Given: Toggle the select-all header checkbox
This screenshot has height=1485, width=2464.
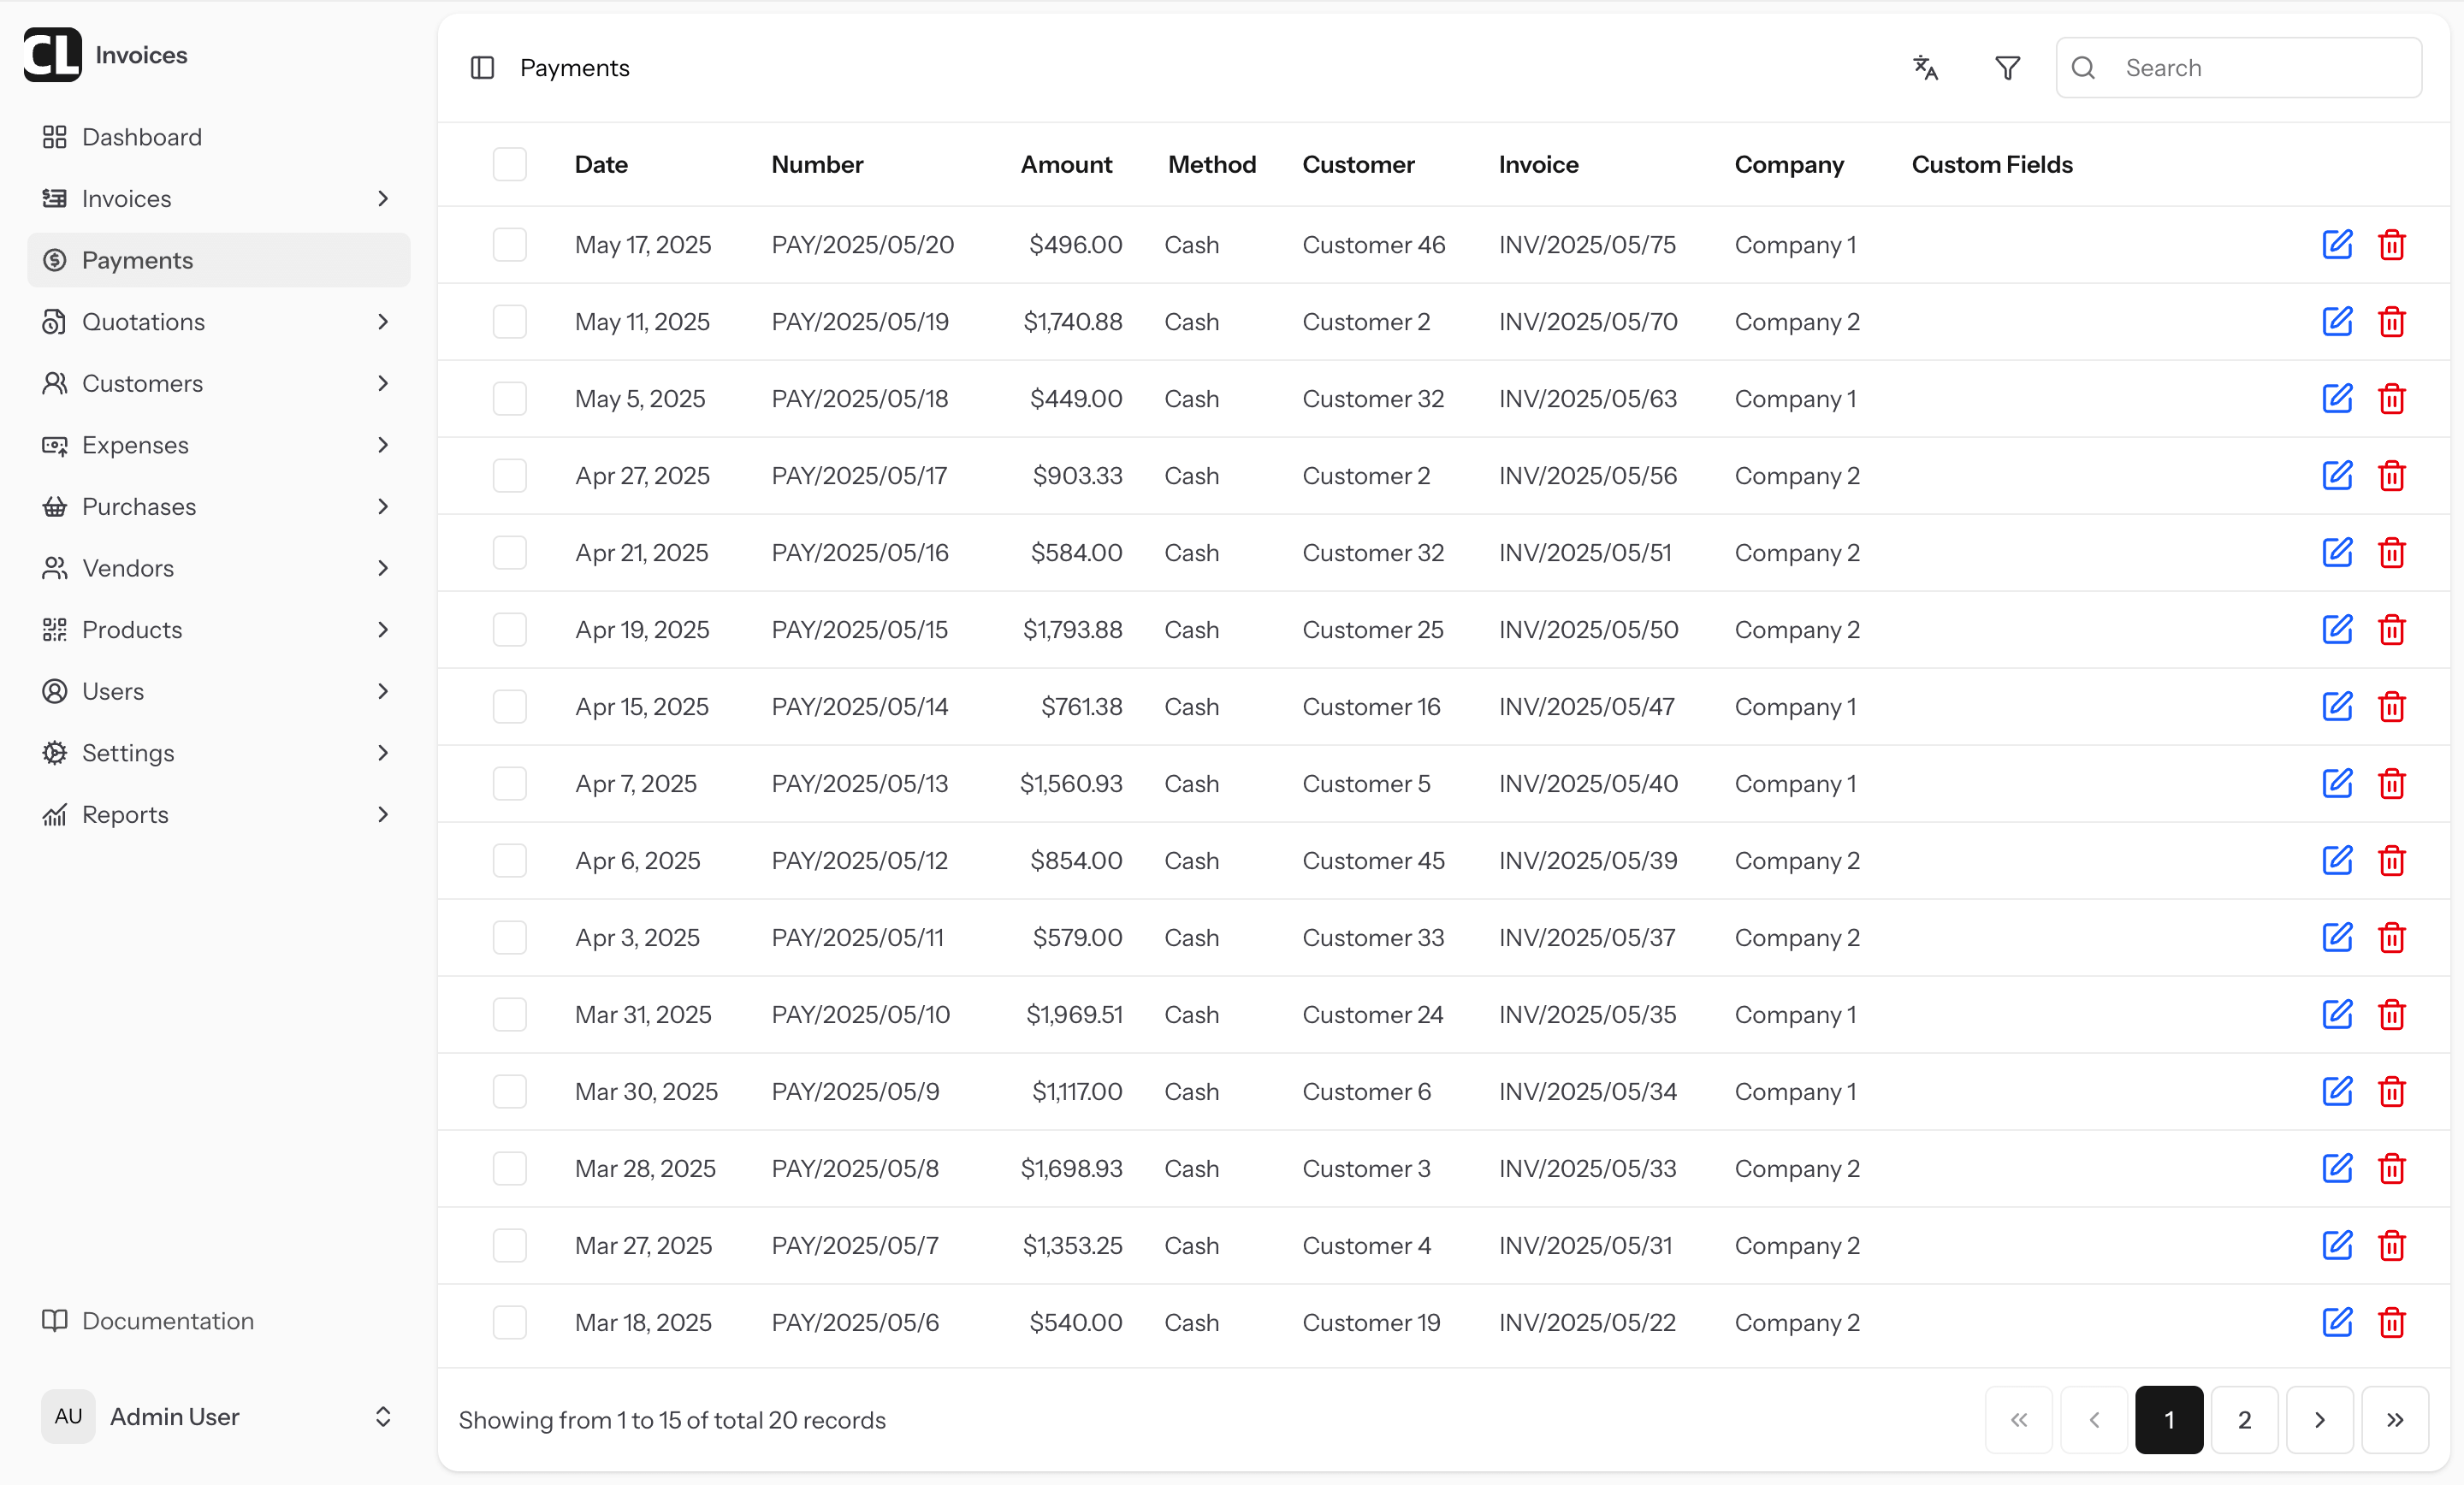Looking at the screenshot, I should pos(509,164).
